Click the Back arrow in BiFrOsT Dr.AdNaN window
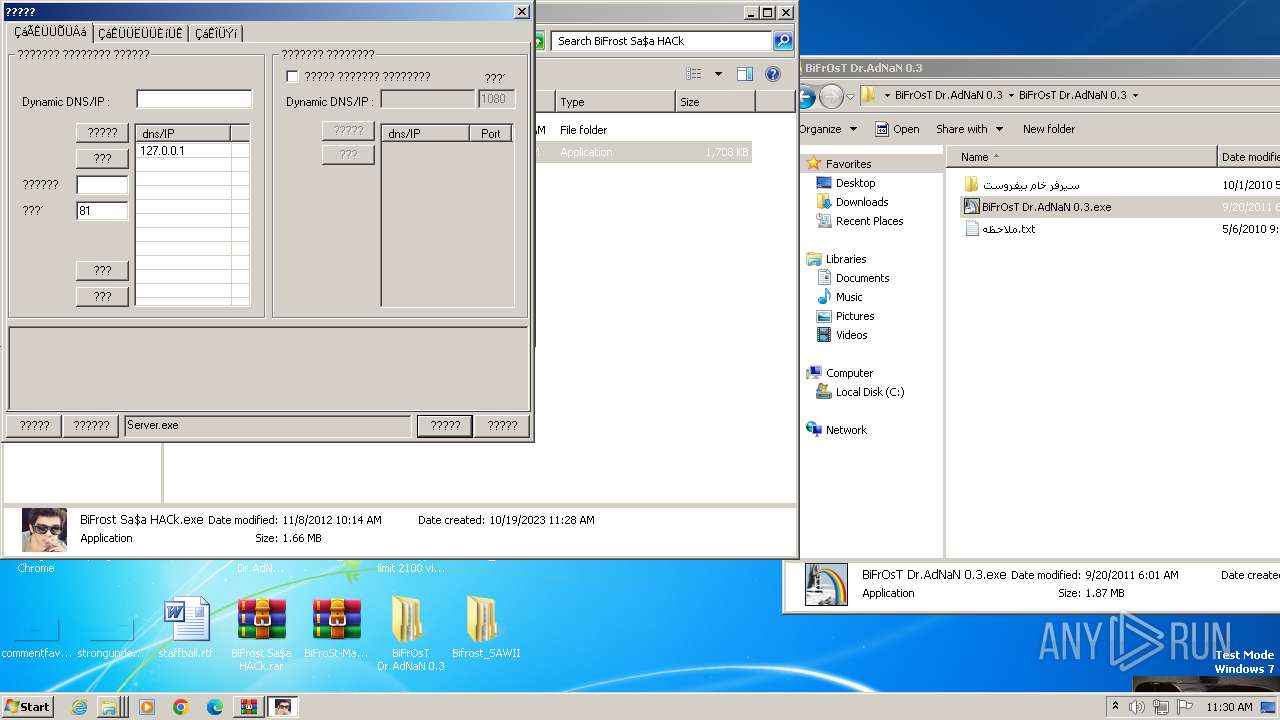Viewport: 1280px width, 720px height. pos(807,96)
